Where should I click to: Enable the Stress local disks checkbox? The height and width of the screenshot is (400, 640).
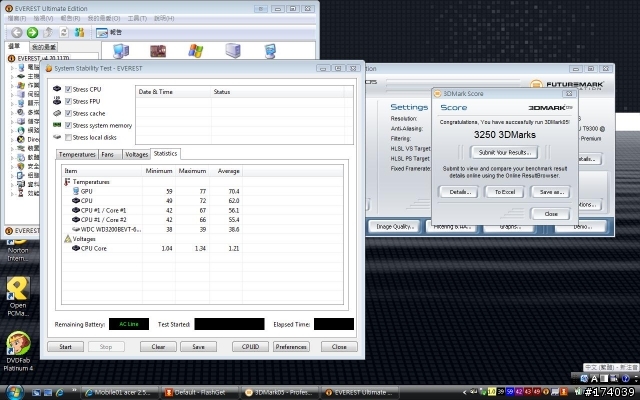click(x=68, y=137)
